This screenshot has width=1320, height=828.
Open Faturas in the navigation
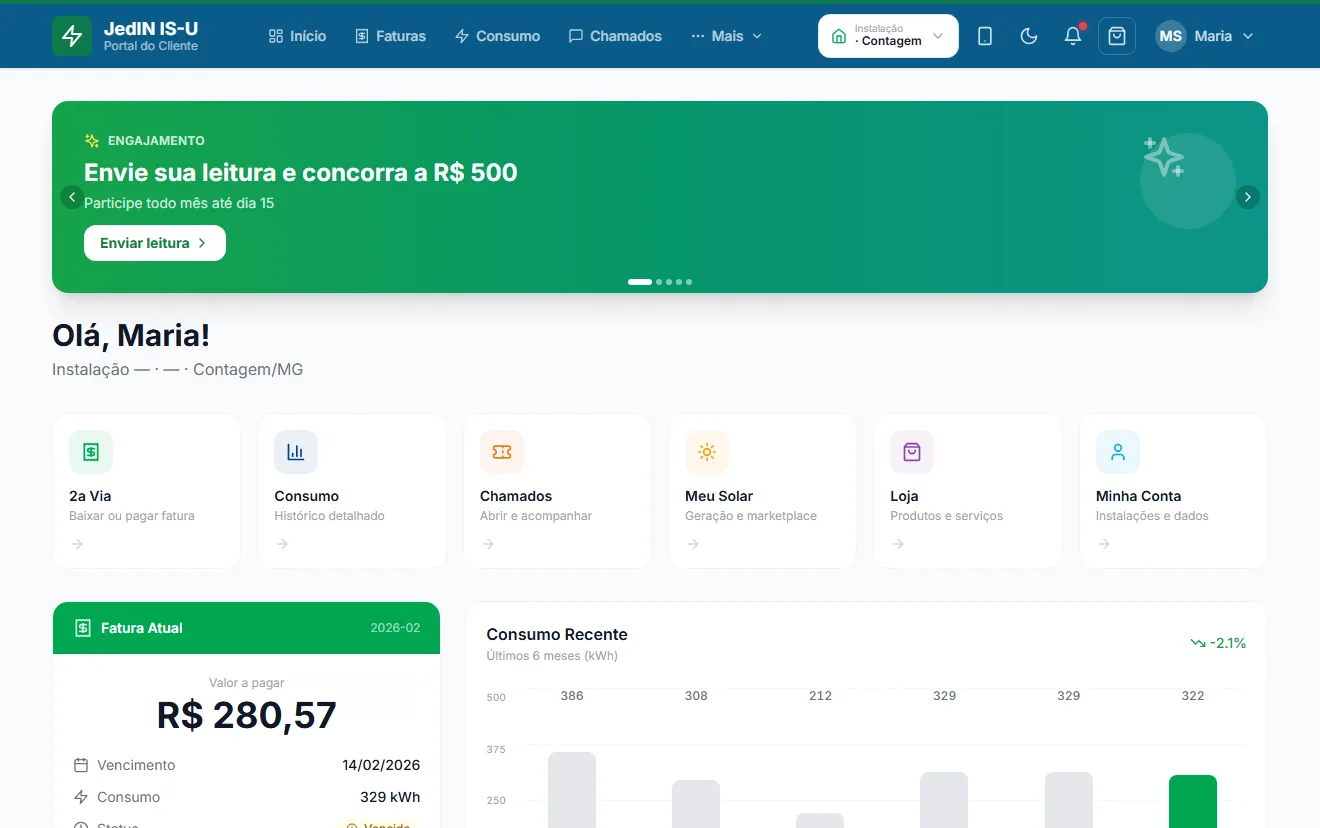pyautogui.click(x=390, y=36)
